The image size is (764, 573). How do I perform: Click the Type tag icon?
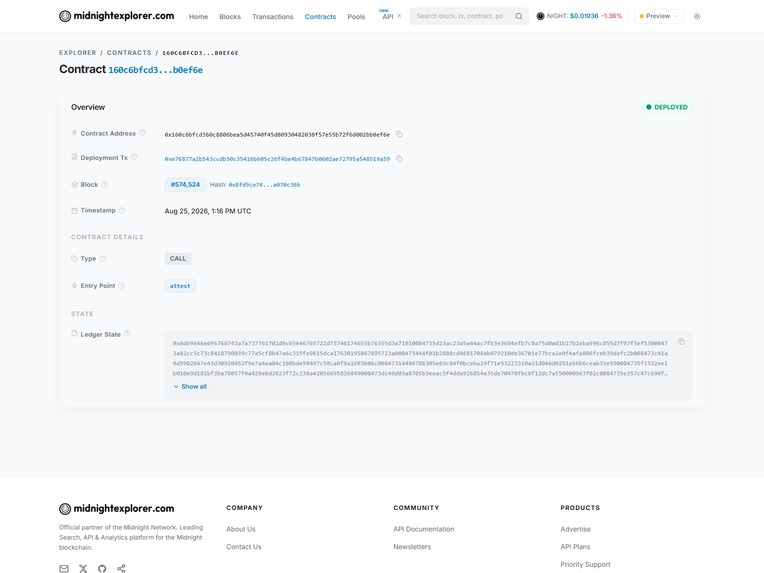pos(74,259)
